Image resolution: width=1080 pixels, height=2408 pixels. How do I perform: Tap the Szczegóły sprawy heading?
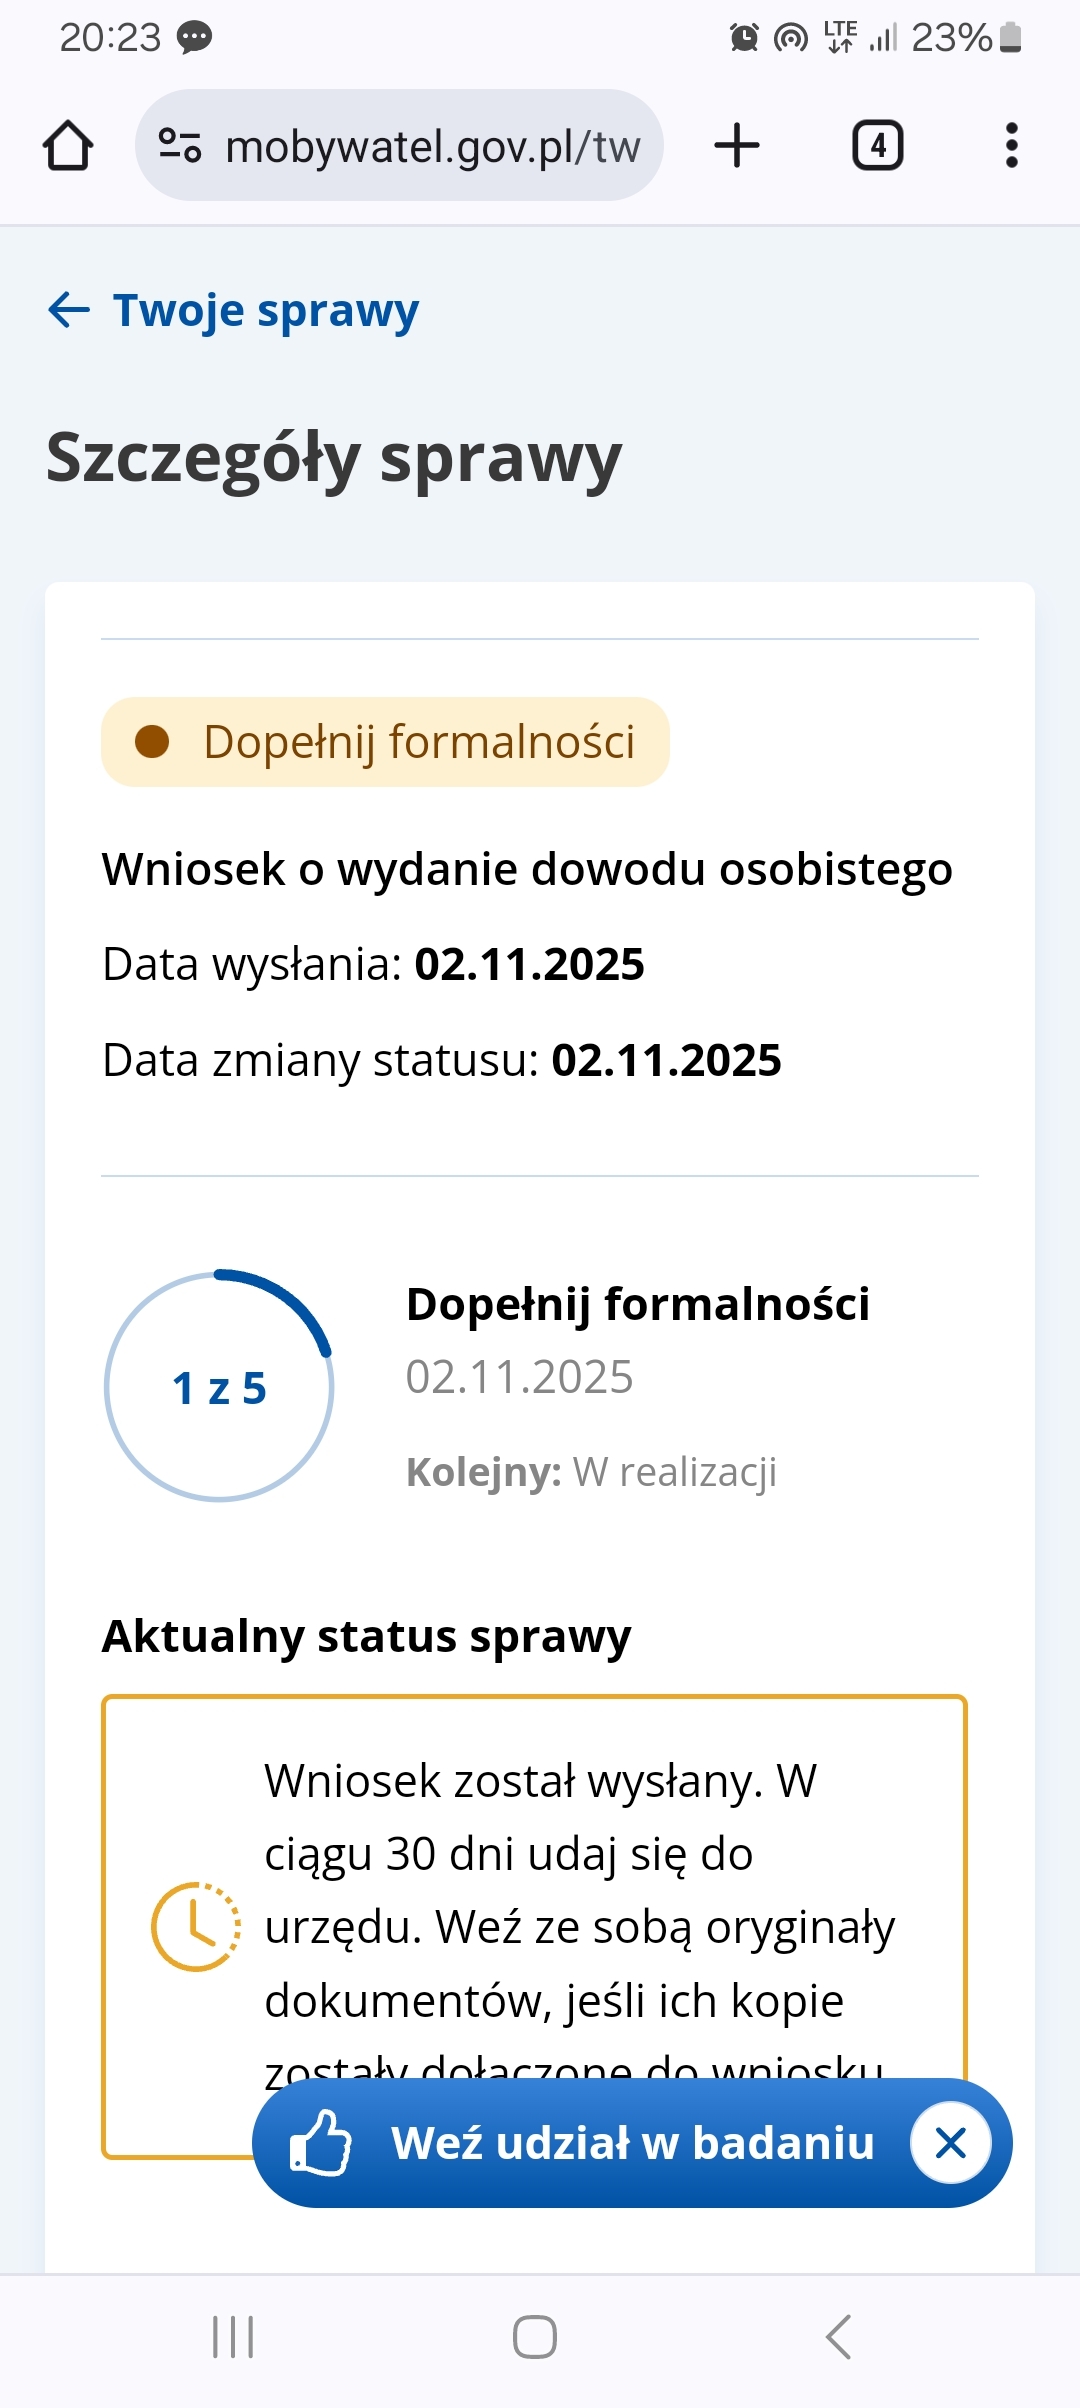point(334,458)
